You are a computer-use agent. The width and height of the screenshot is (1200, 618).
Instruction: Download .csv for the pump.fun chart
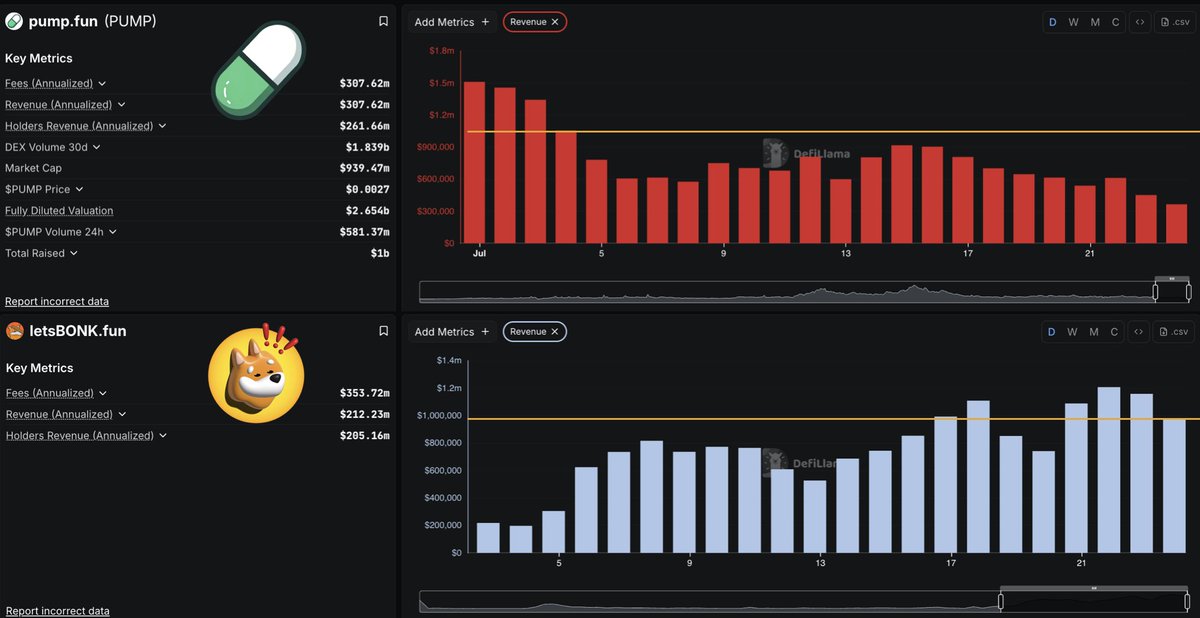click(1175, 22)
